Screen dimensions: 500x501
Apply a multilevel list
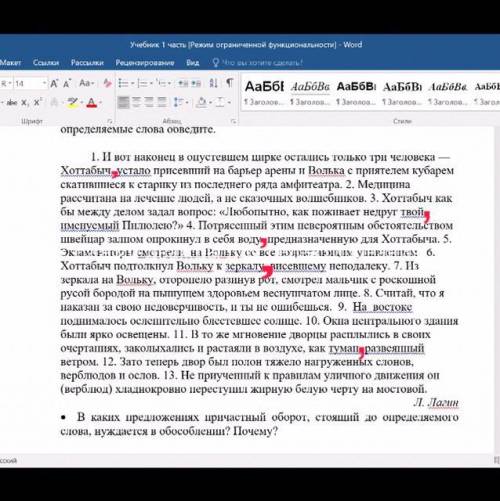161,83
